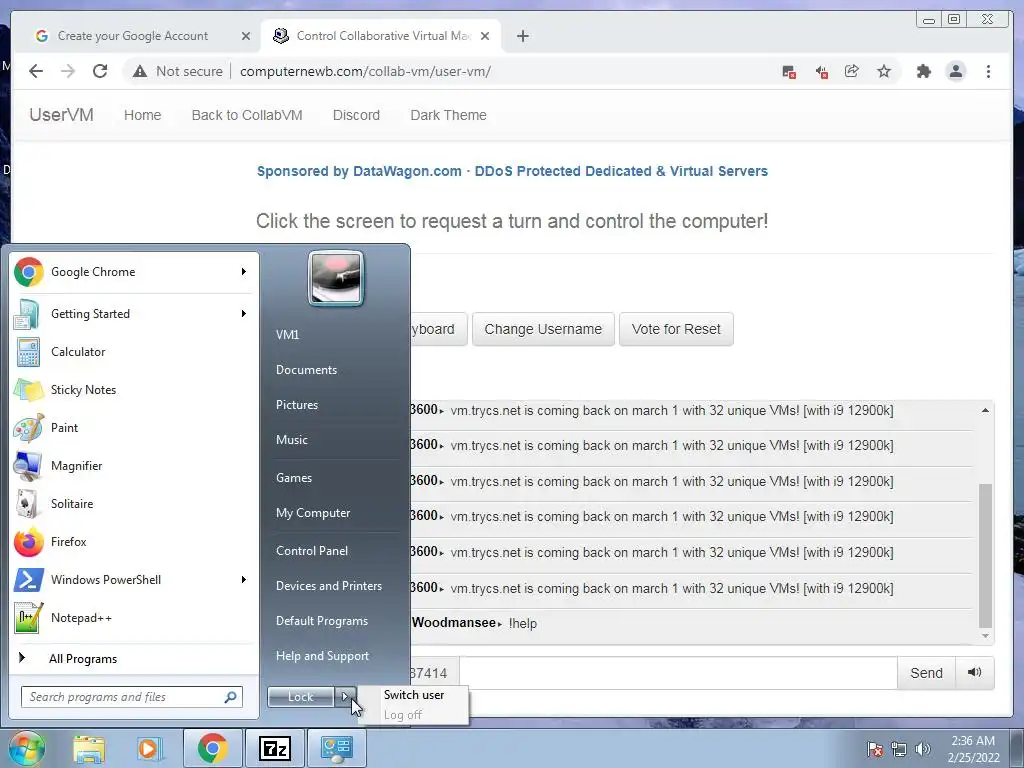Expand Google Chrome jump list arrow
Viewport: 1024px width, 768px height.
(x=244, y=272)
